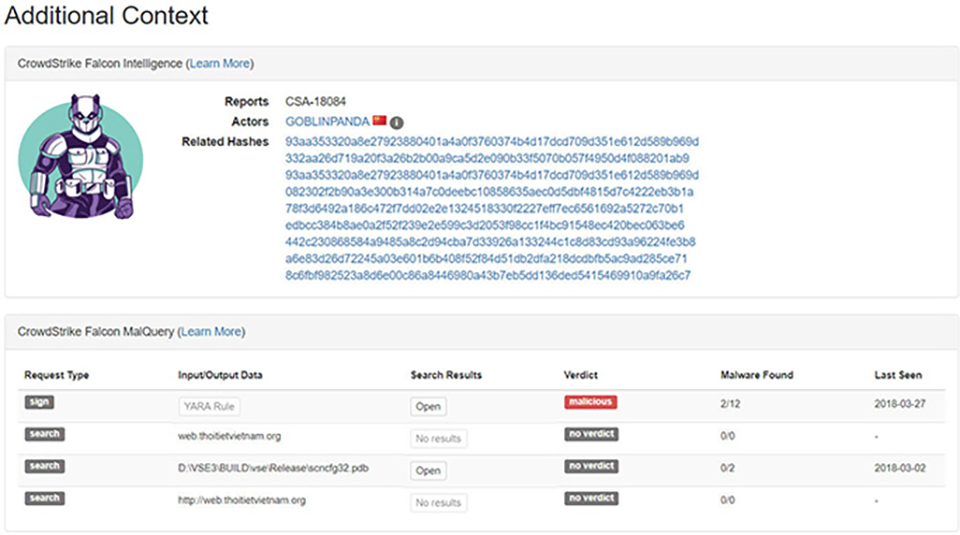
Task: Click the Malware Found column header
Action: [x=757, y=375]
